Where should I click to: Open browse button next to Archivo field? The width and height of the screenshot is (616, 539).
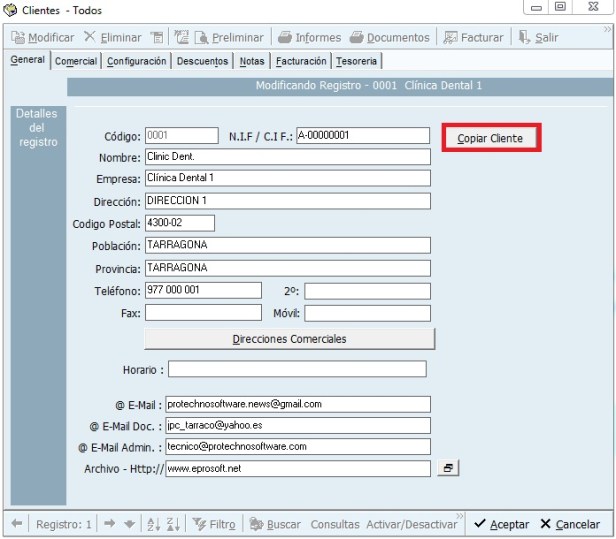pyautogui.click(x=448, y=468)
